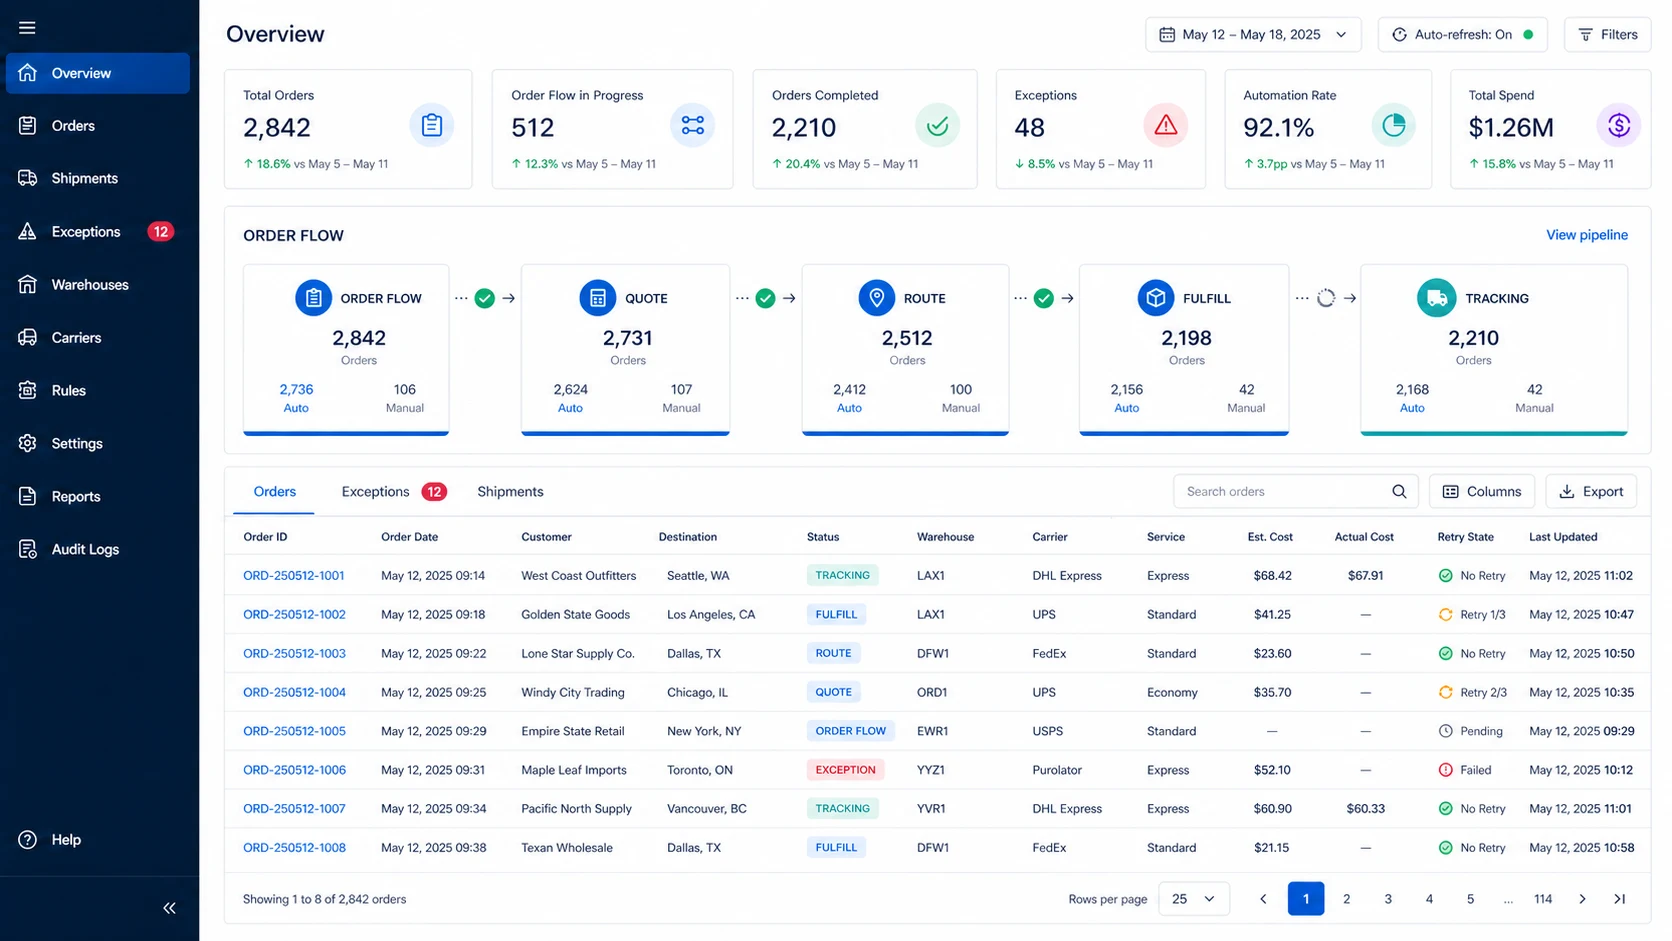Click the View pipeline link
This screenshot has height=941, width=1672.
pos(1587,235)
